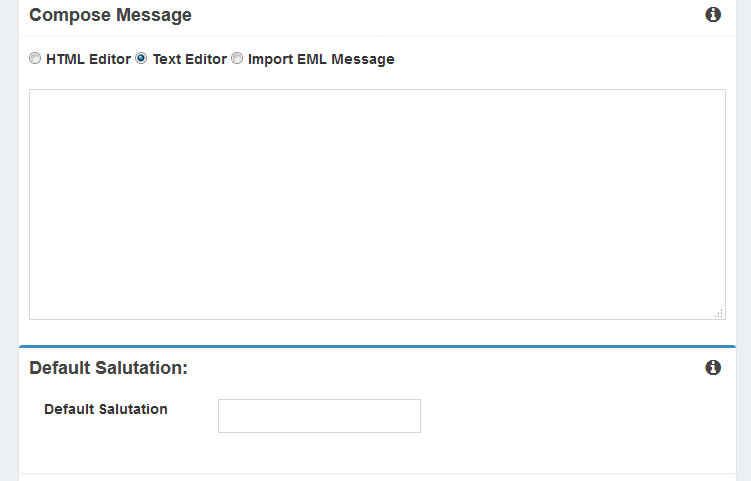This screenshot has height=481, width=751.
Task: Click the Text Editor label text
Action: [x=189, y=59]
